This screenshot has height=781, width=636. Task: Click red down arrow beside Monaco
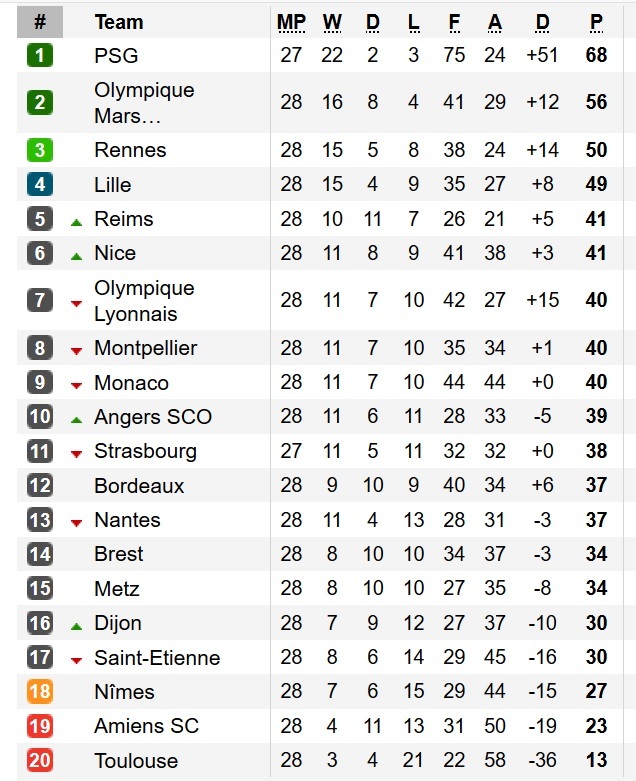pyautogui.click(x=76, y=384)
